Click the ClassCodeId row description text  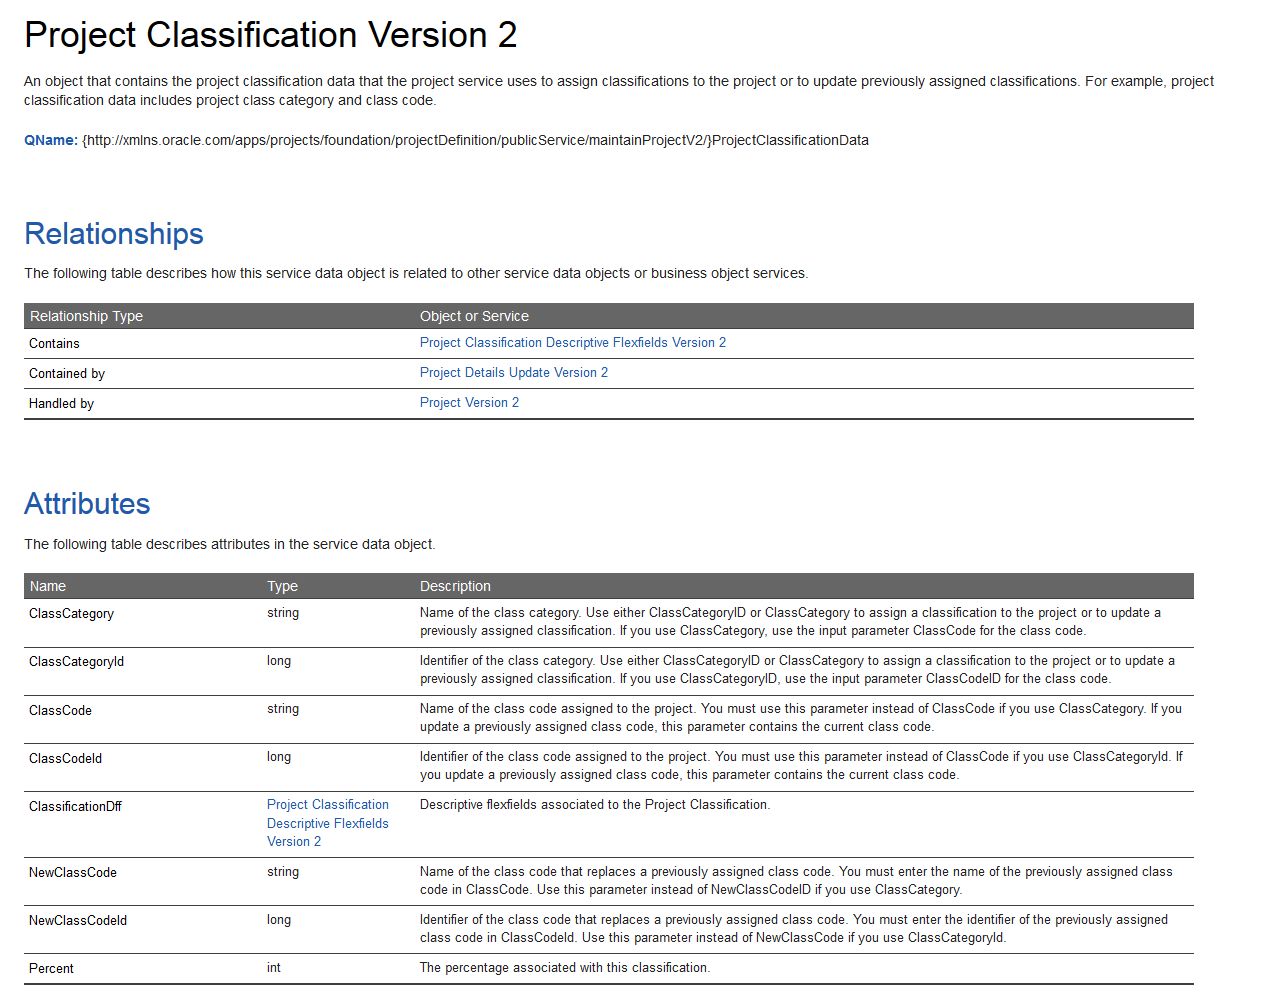801,766
